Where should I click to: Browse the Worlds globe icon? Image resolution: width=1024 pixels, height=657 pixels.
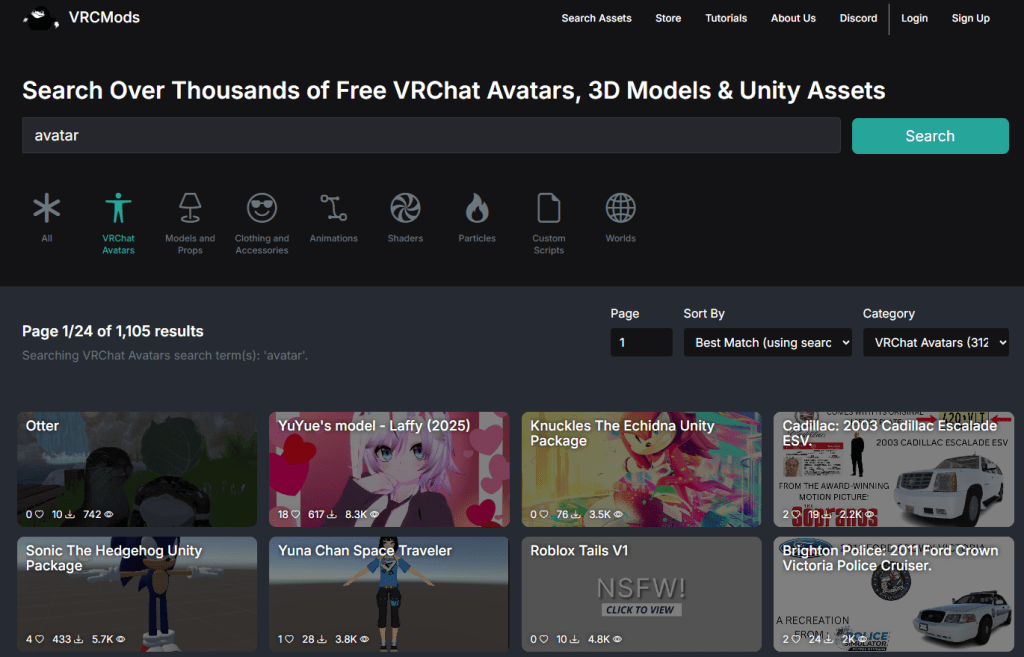620,209
